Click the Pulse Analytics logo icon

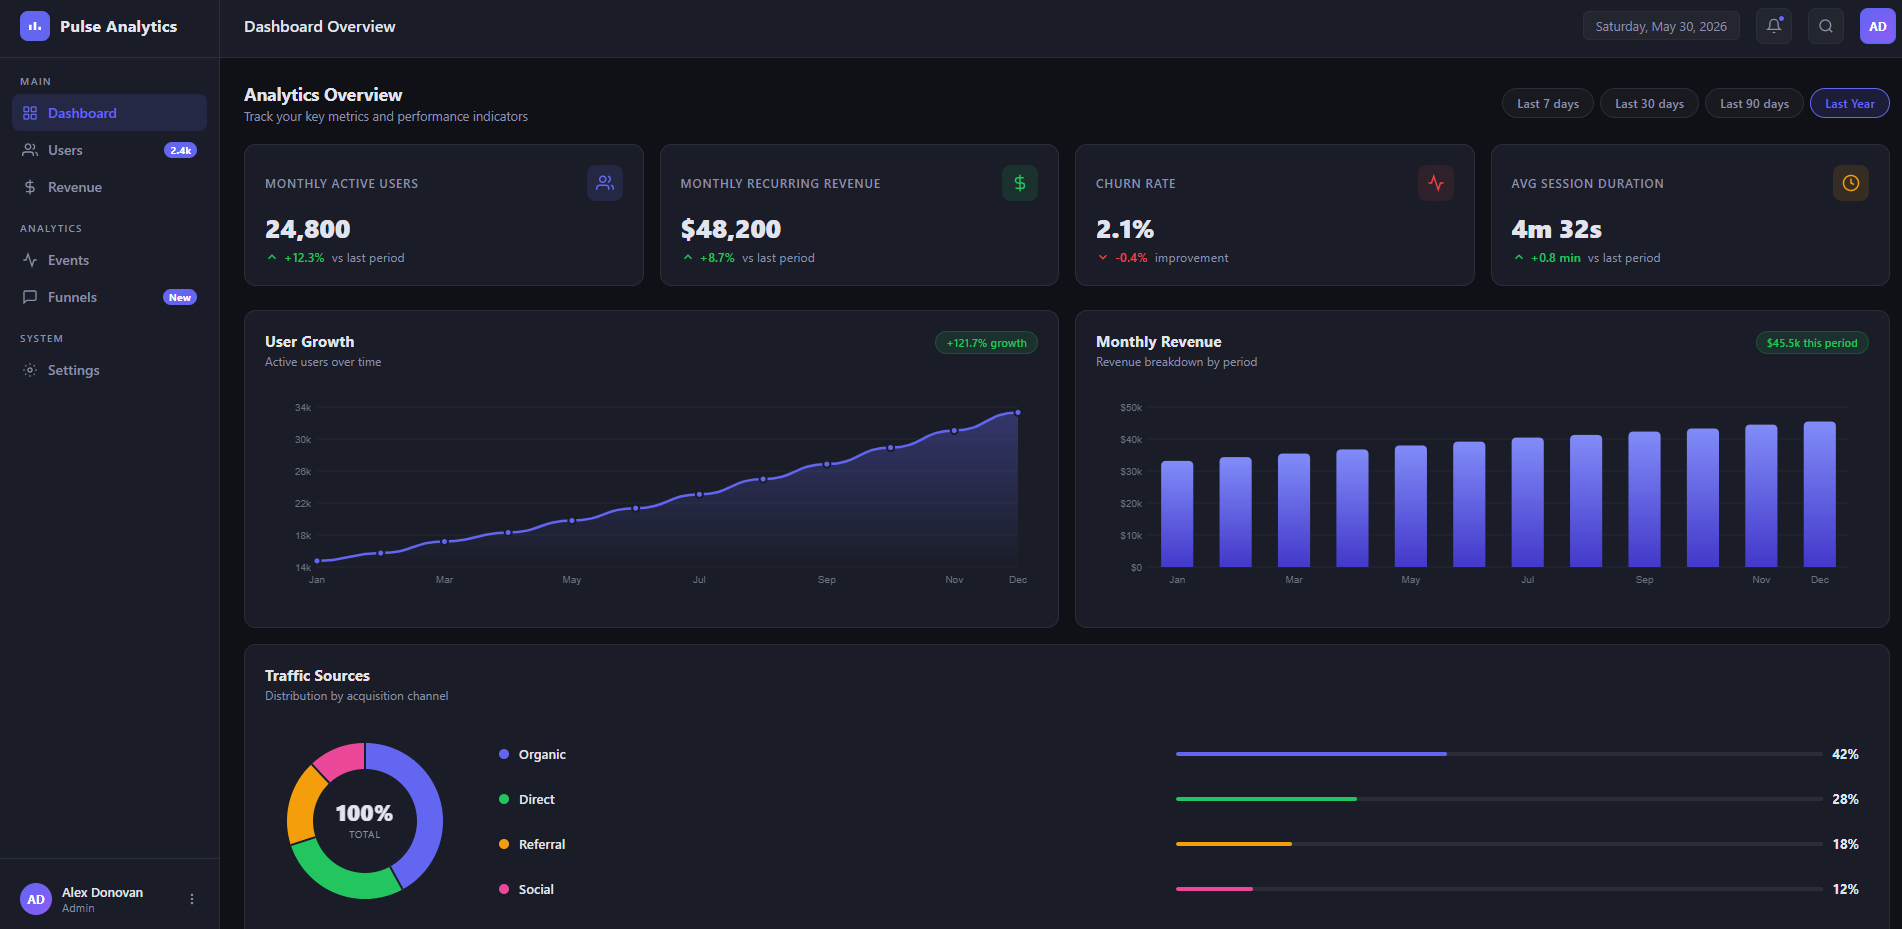[x=35, y=26]
